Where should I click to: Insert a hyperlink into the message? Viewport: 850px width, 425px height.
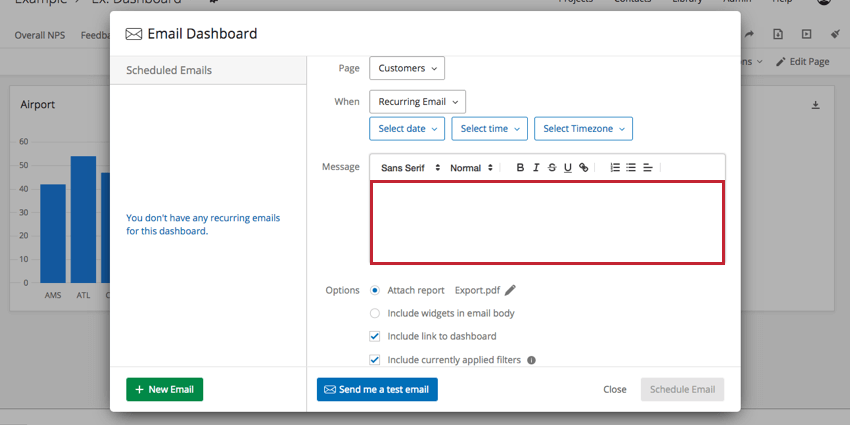click(583, 168)
